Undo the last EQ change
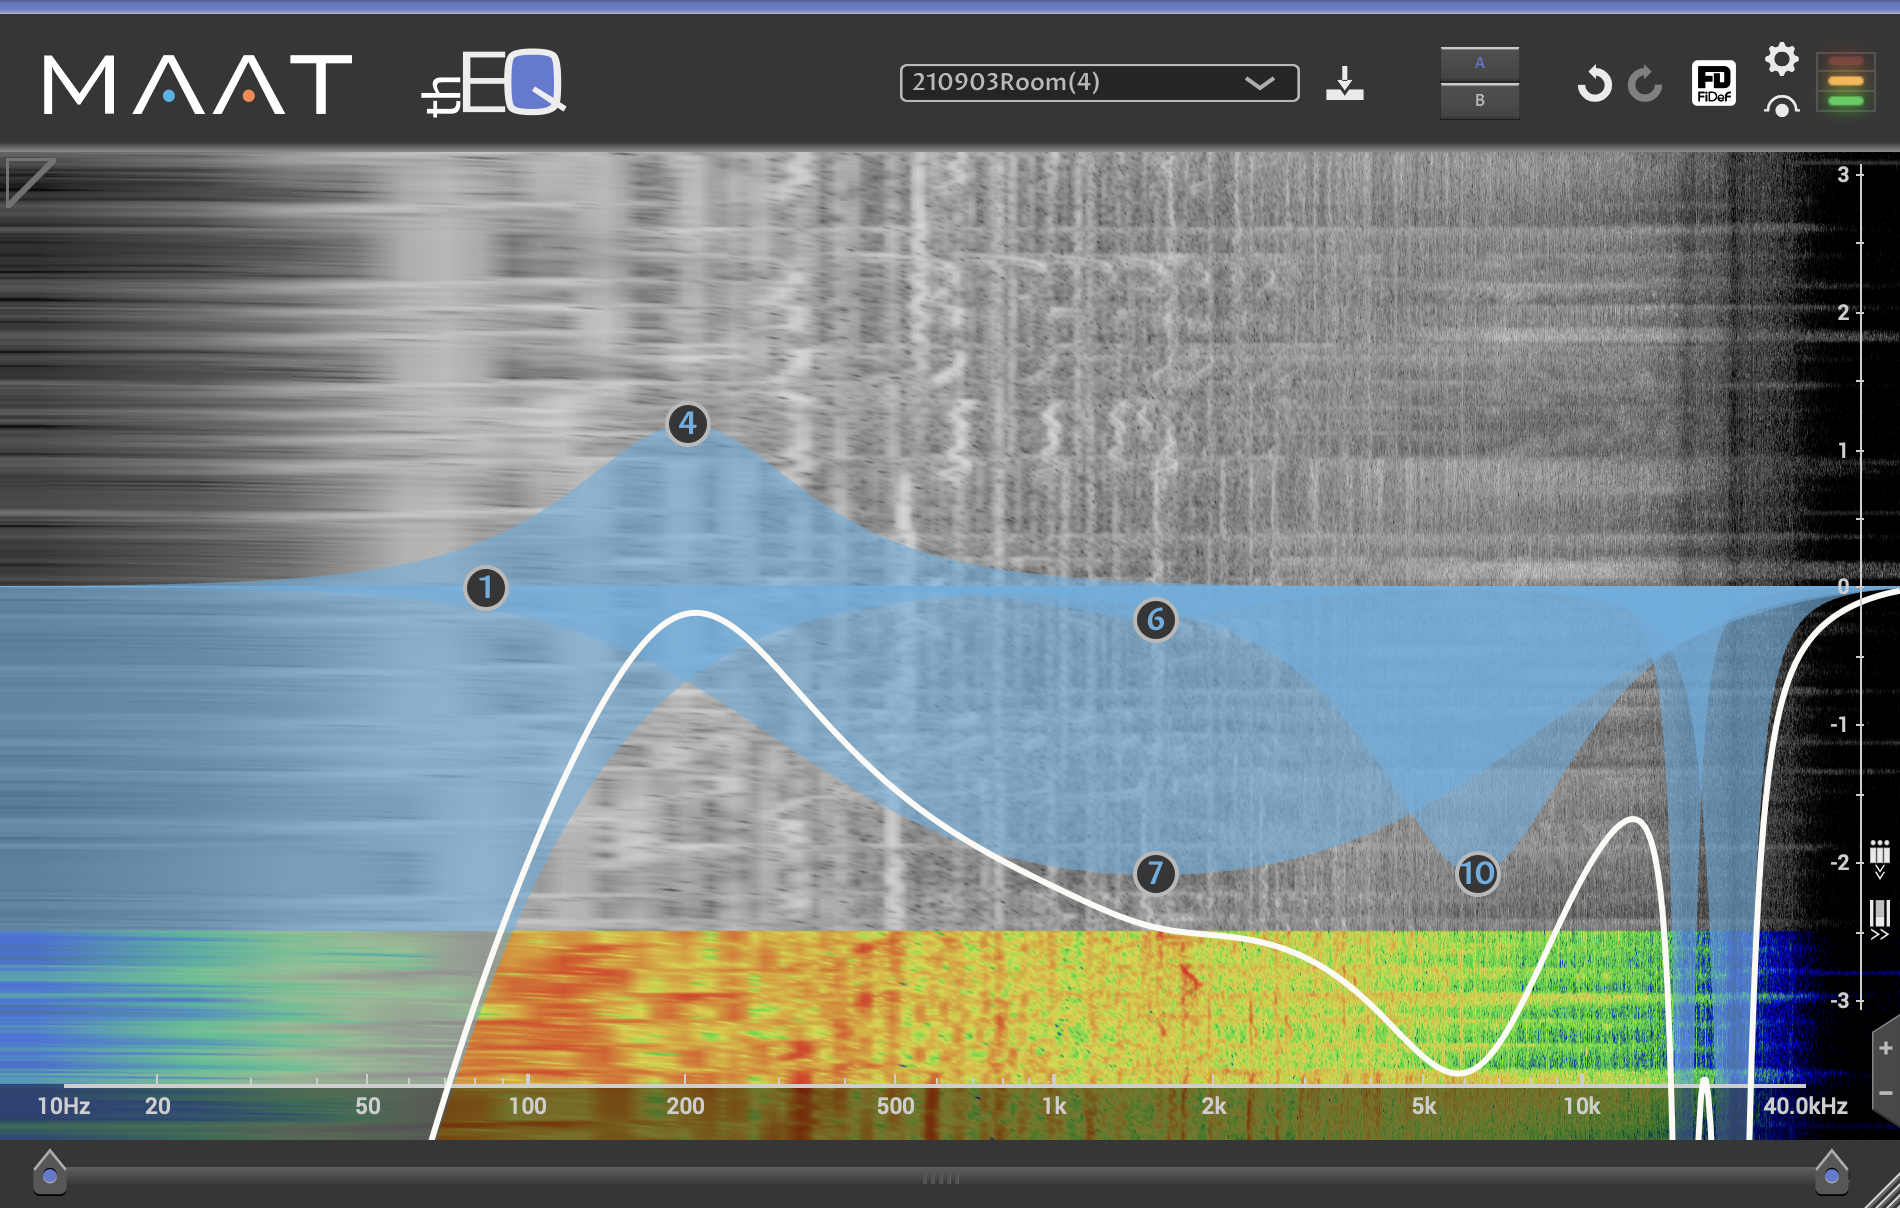1900x1208 pixels. pos(1594,84)
